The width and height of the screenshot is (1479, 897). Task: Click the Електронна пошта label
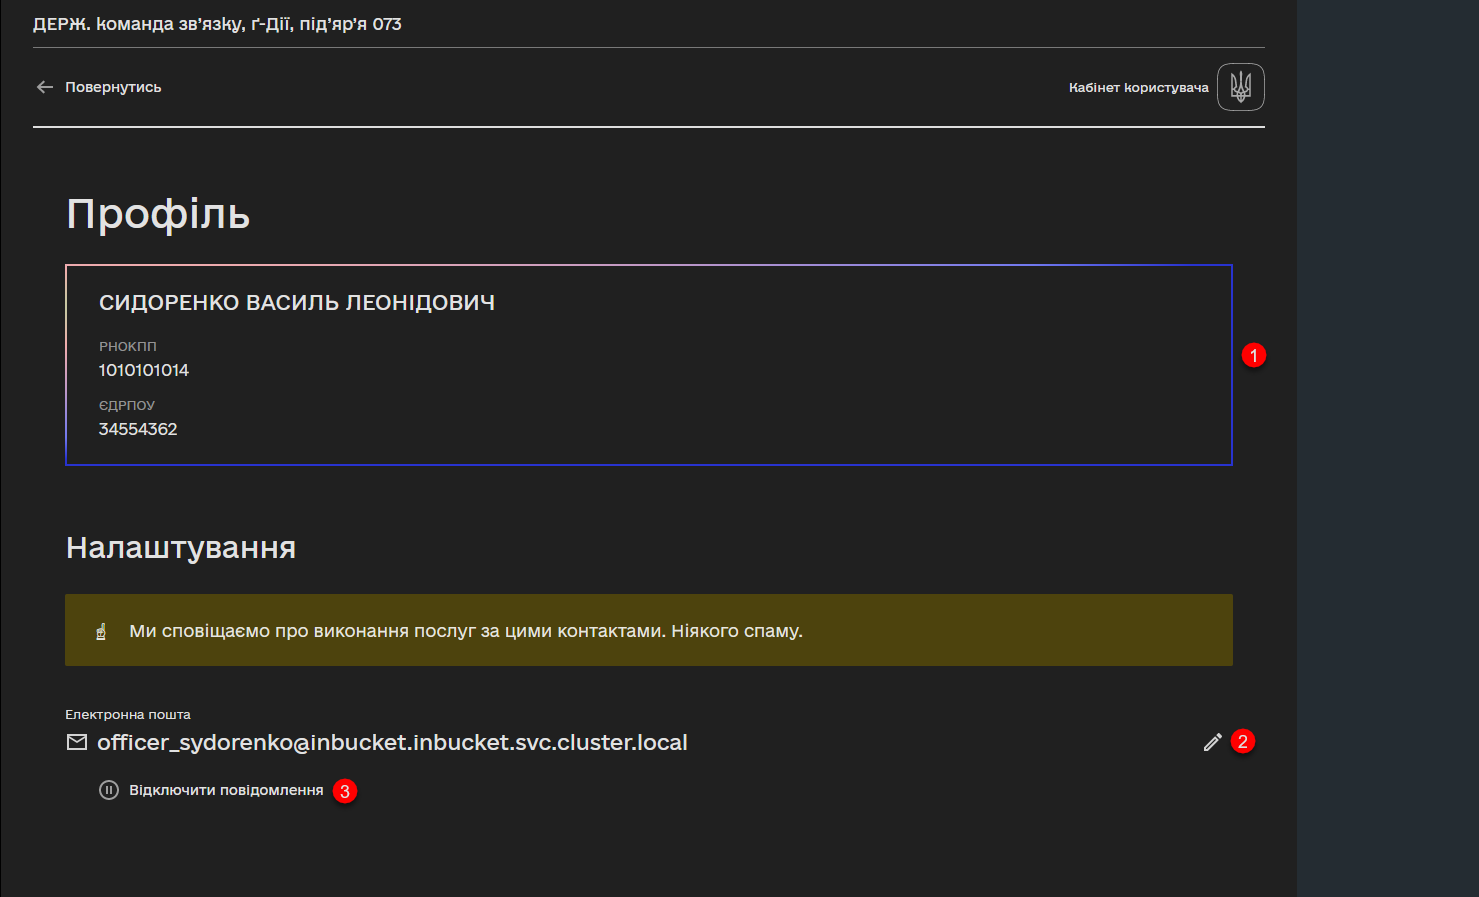(128, 715)
